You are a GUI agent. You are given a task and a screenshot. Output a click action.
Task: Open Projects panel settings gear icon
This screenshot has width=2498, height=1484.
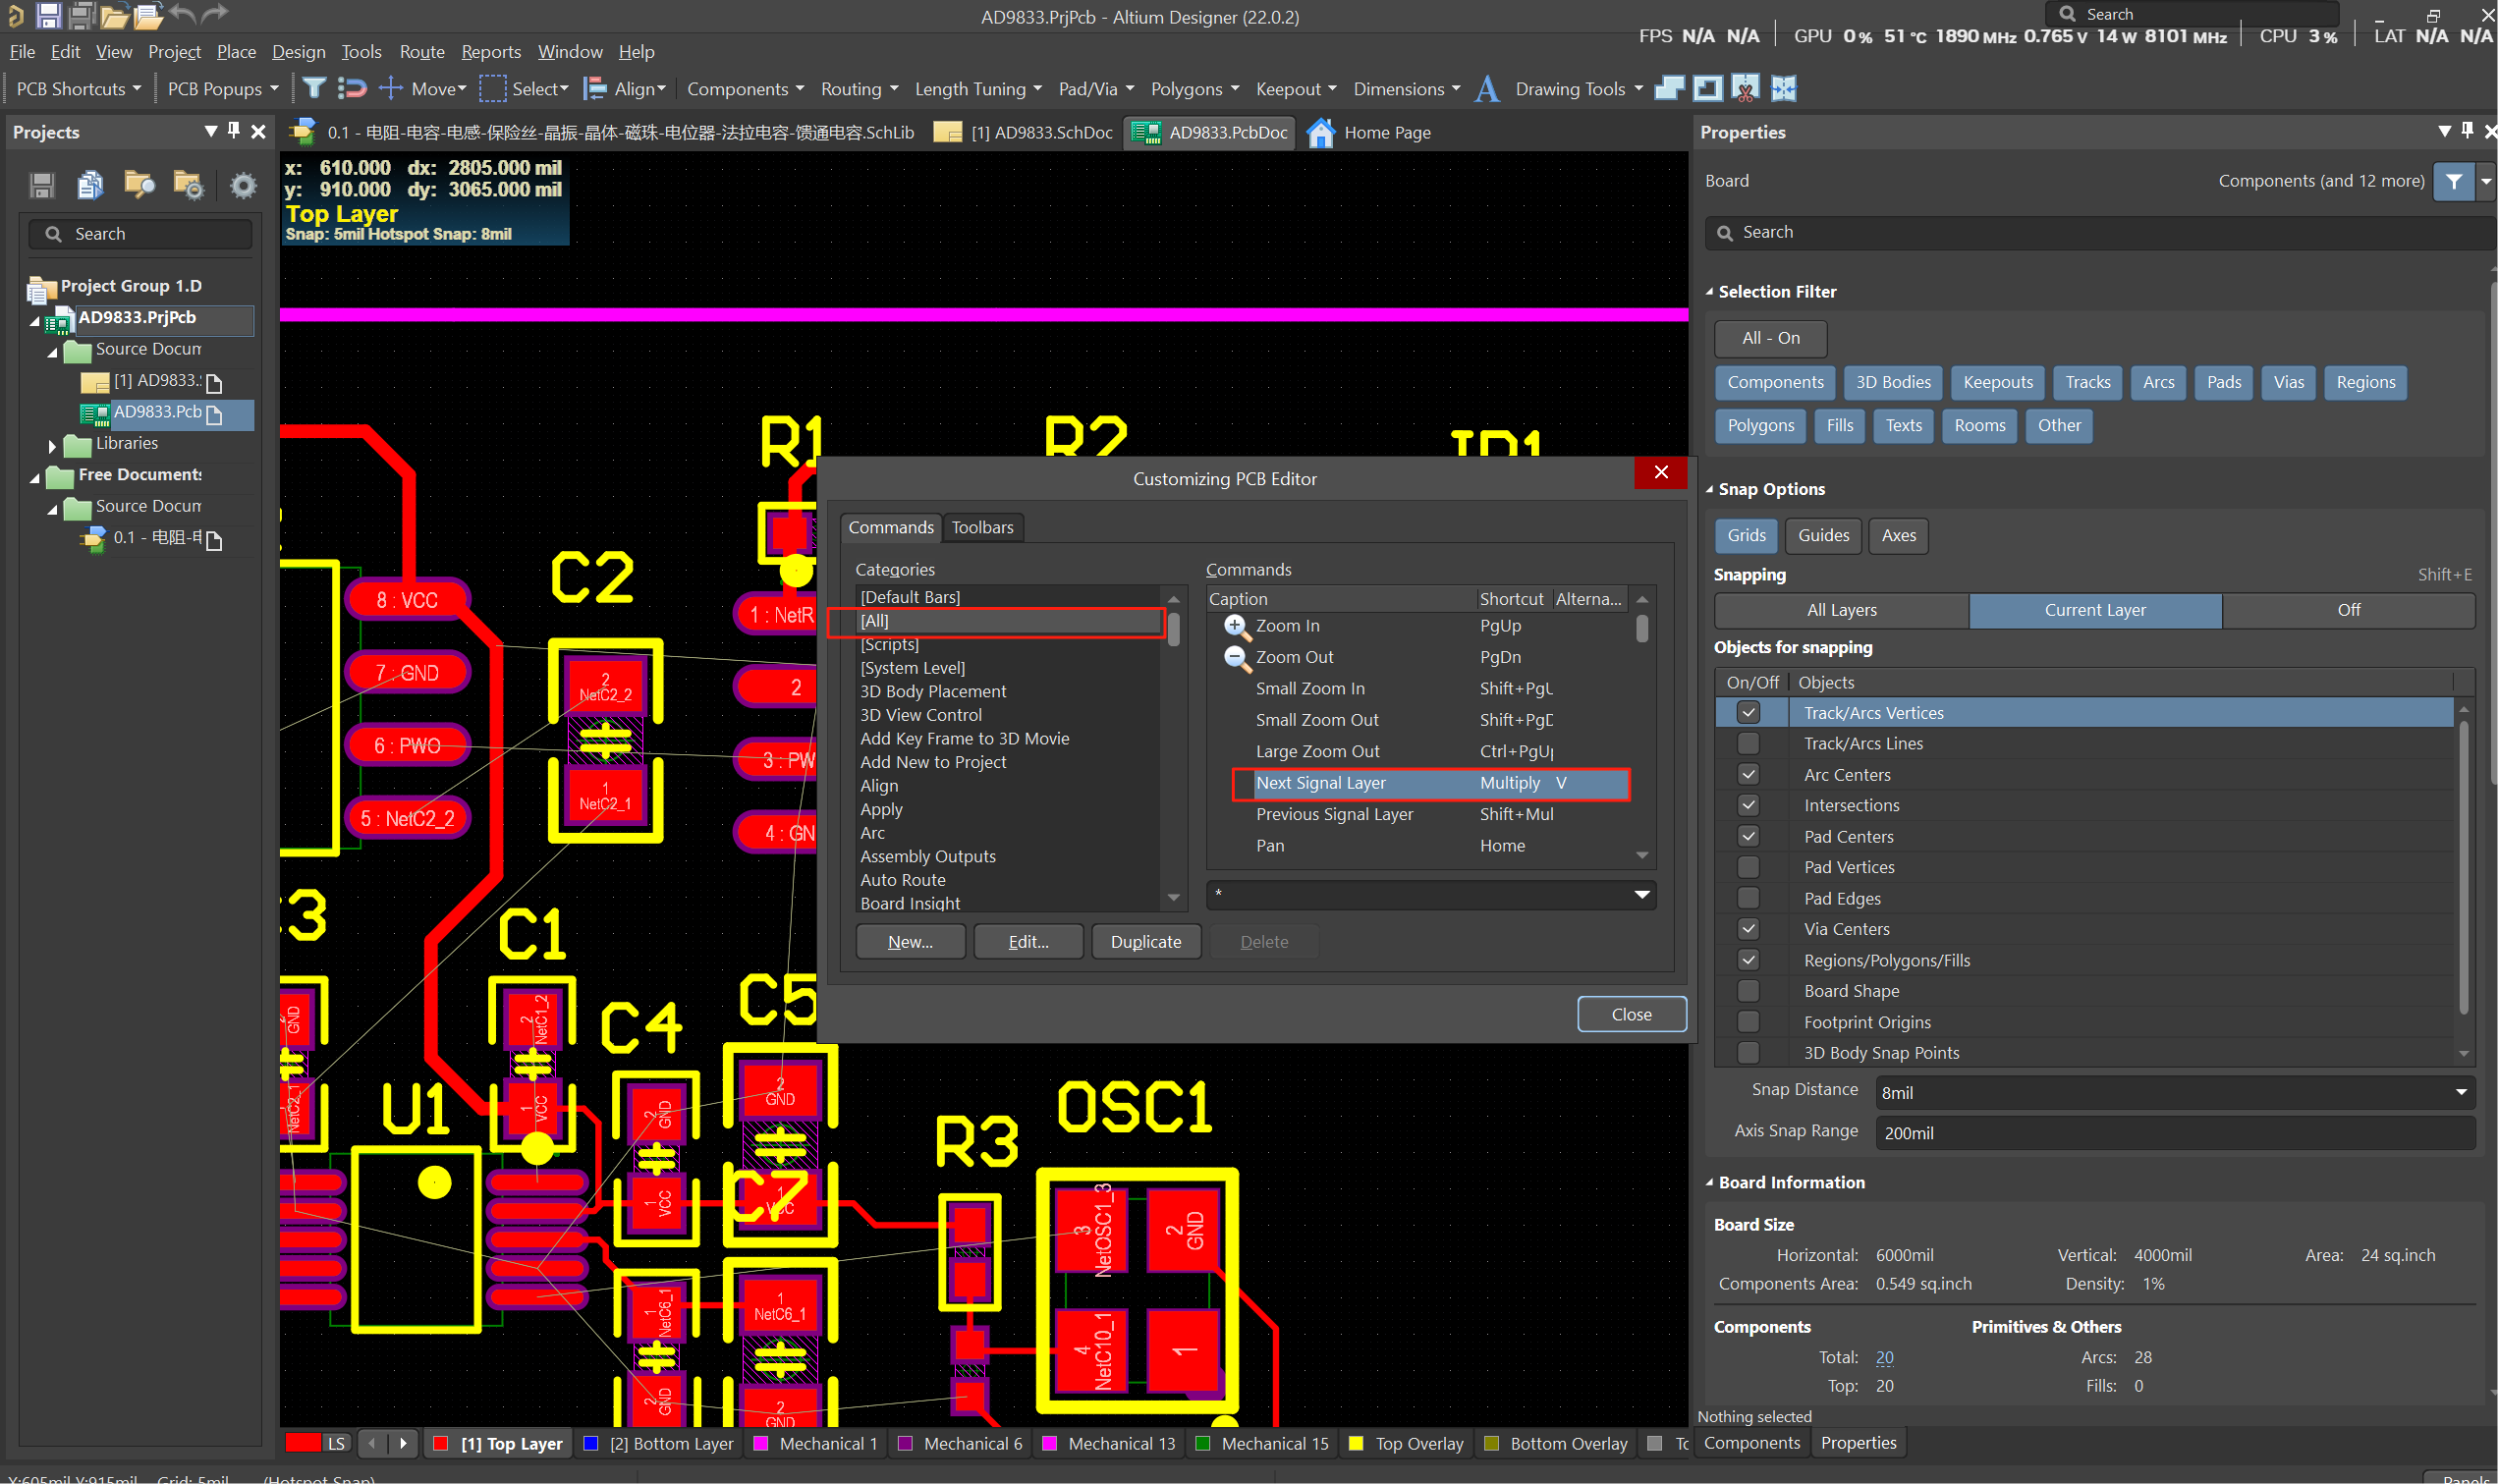(x=243, y=185)
